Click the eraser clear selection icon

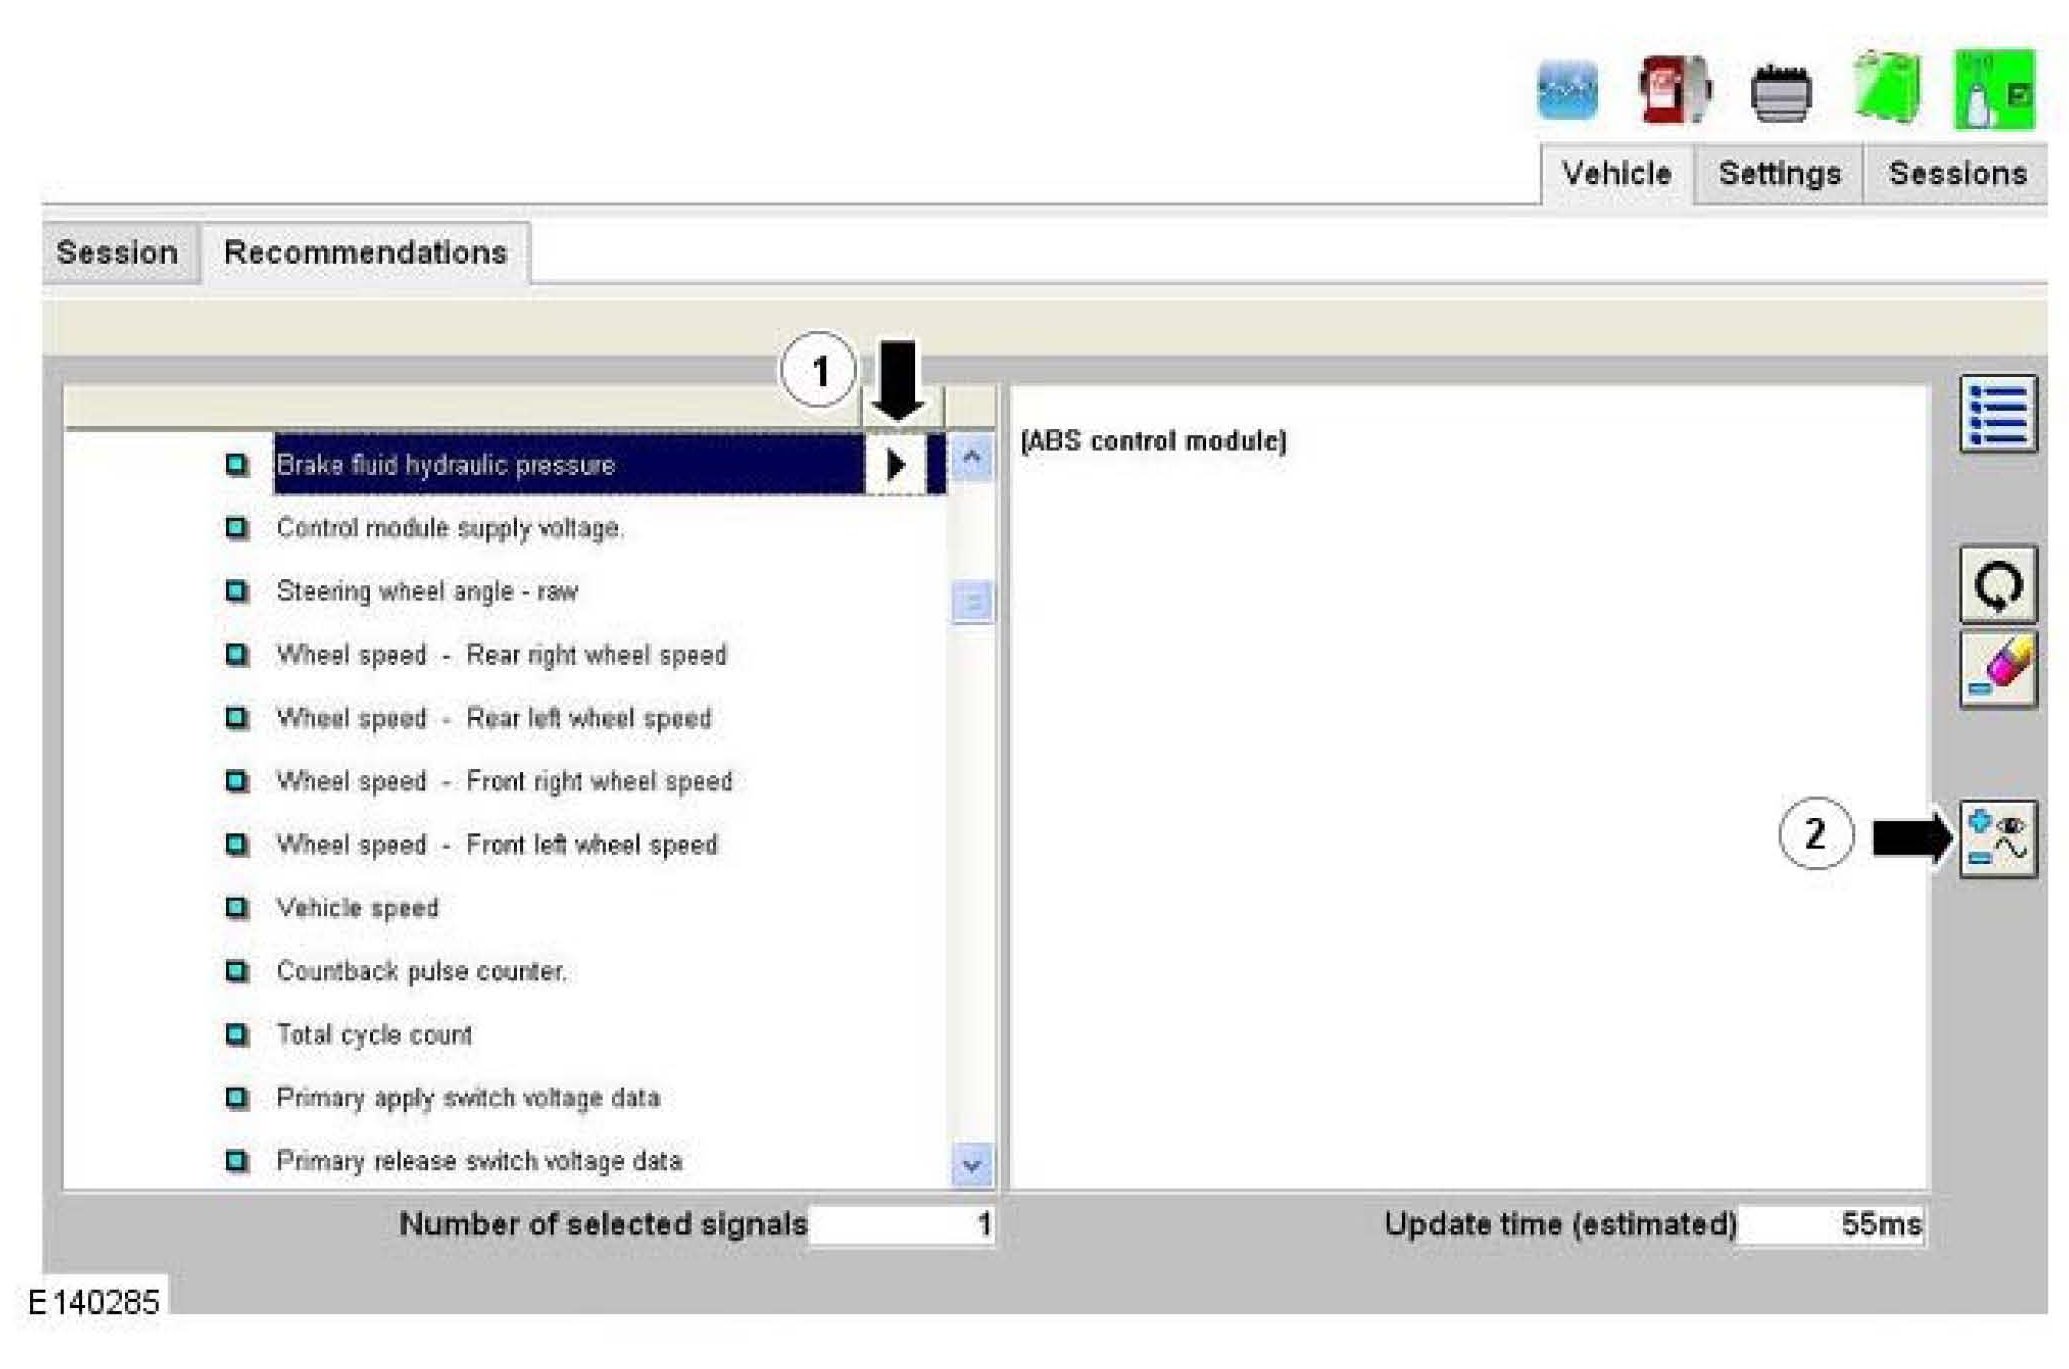(x=1997, y=669)
